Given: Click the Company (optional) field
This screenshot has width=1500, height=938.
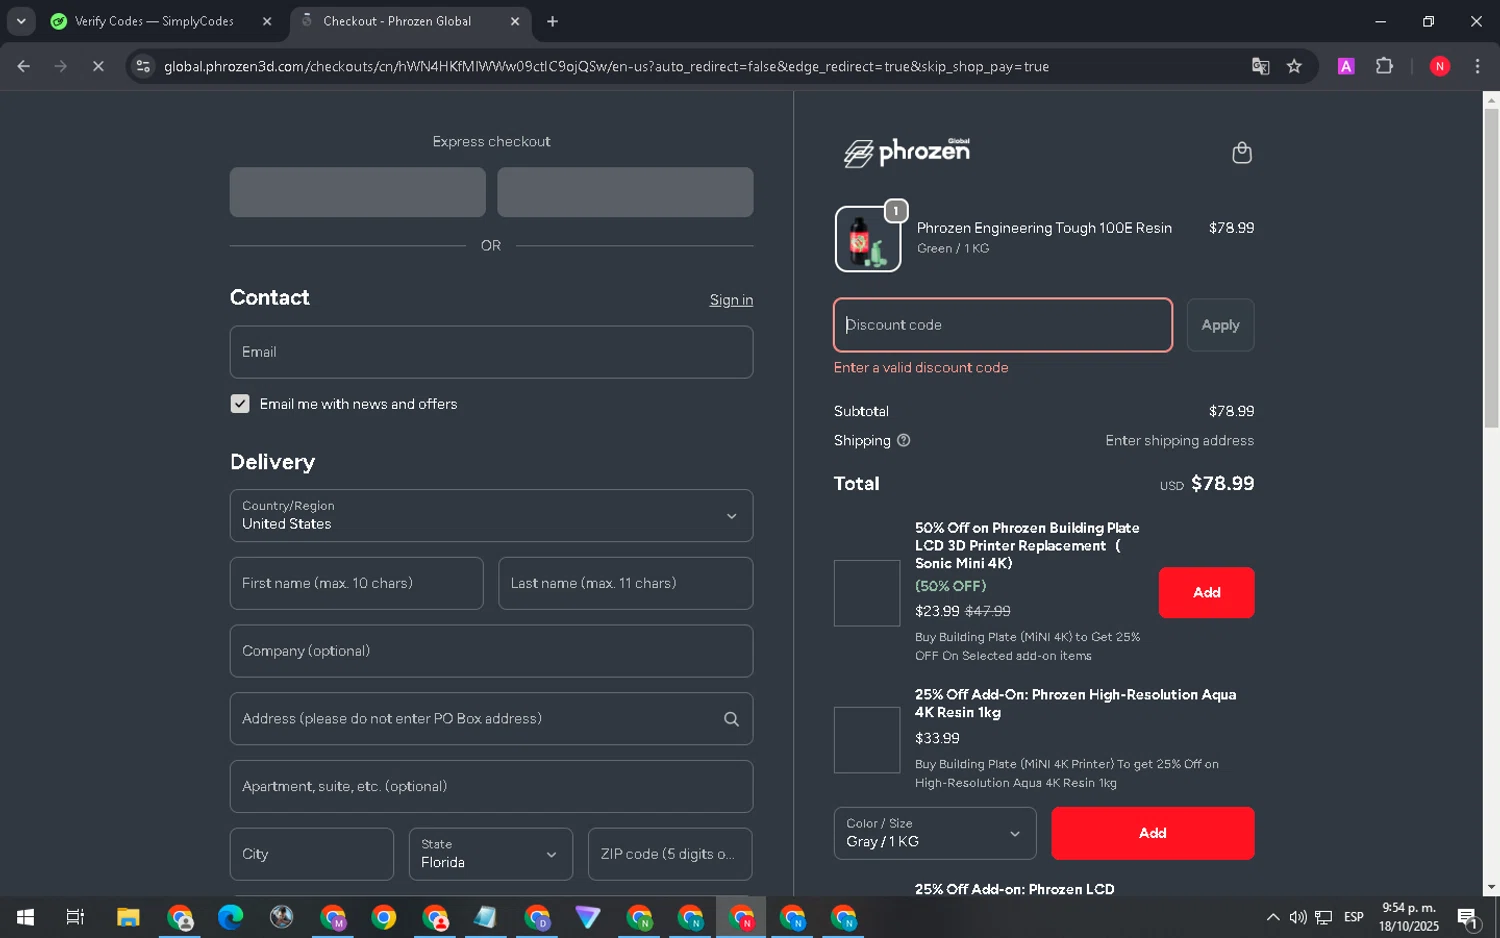Looking at the screenshot, I should coord(491,651).
